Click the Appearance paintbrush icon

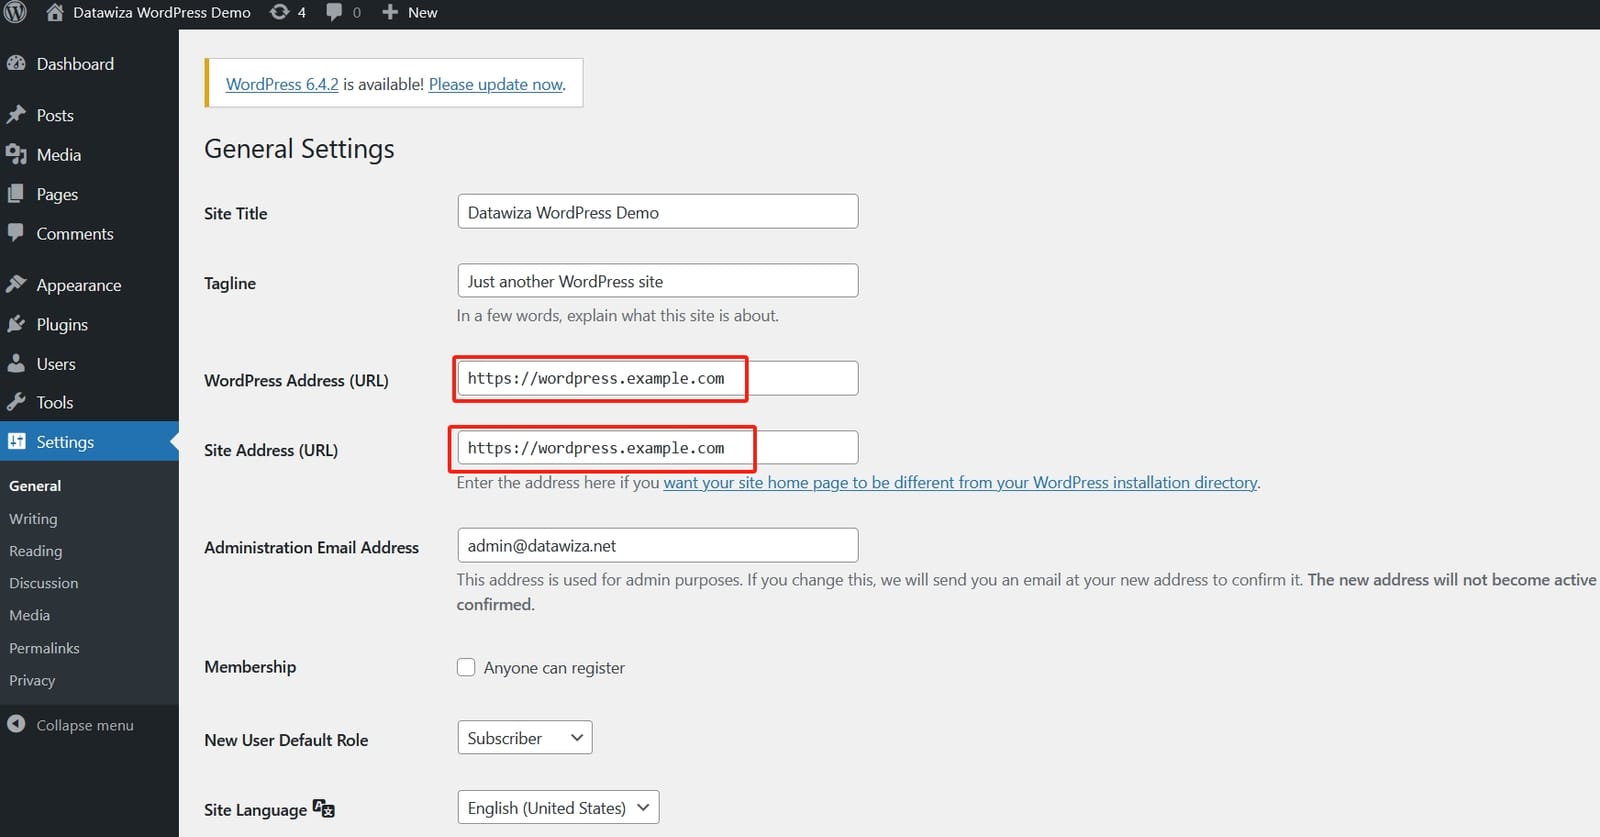click(16, 284)
